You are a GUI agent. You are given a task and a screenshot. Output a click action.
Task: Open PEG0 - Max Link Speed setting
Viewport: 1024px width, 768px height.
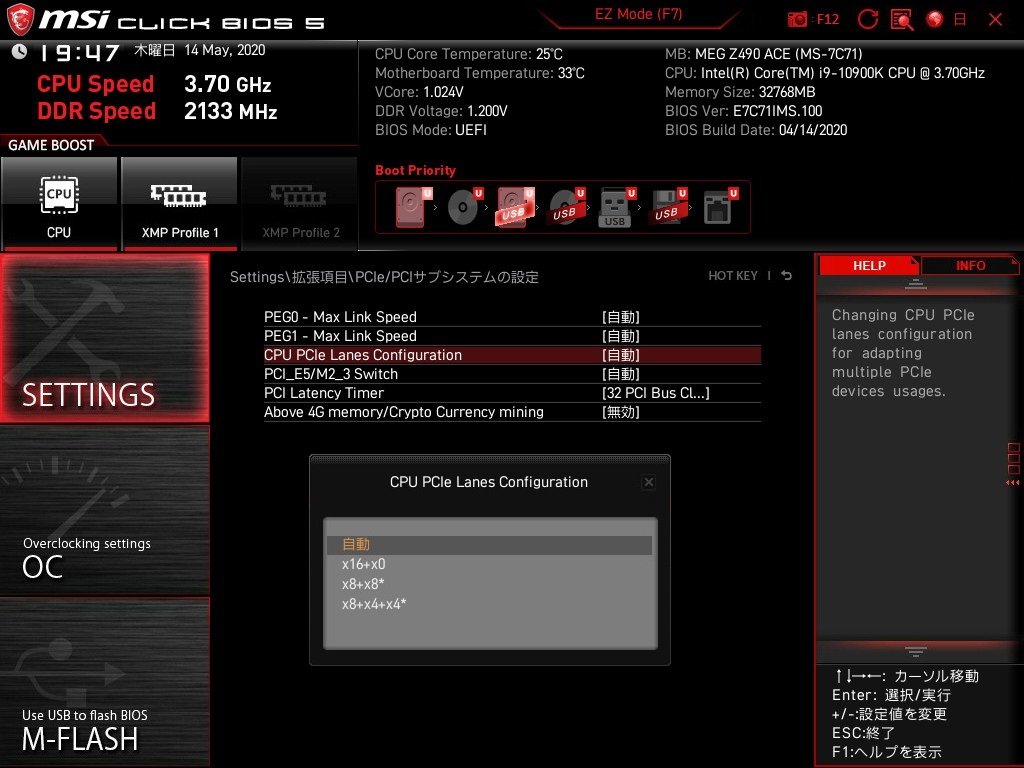tap(512, 317)
